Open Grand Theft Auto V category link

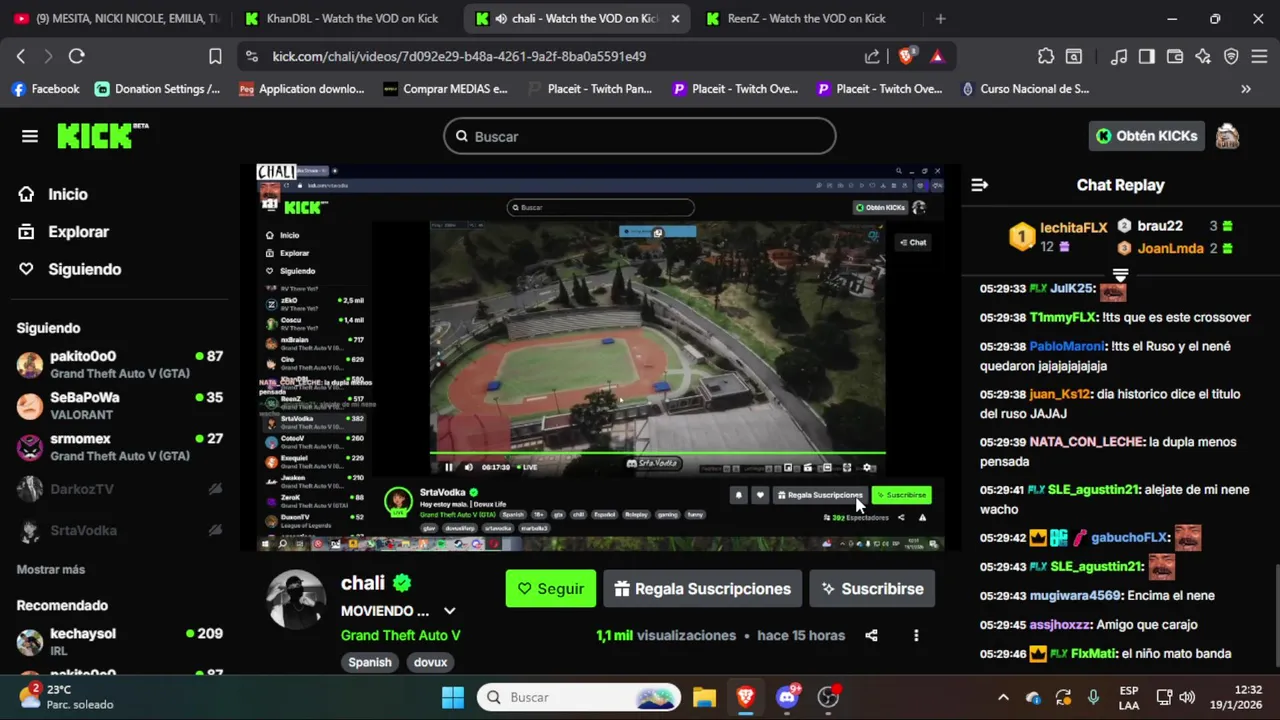(400, 636)
